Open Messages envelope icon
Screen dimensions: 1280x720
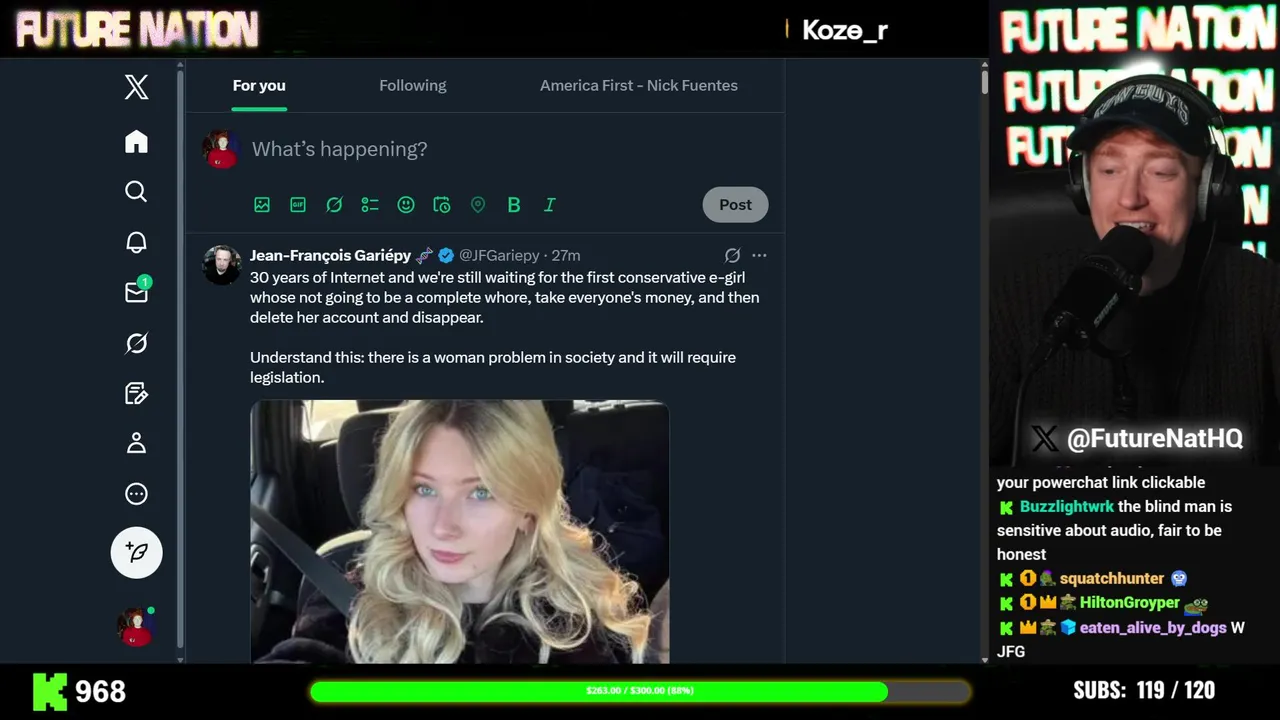click(x=136, y=292)
